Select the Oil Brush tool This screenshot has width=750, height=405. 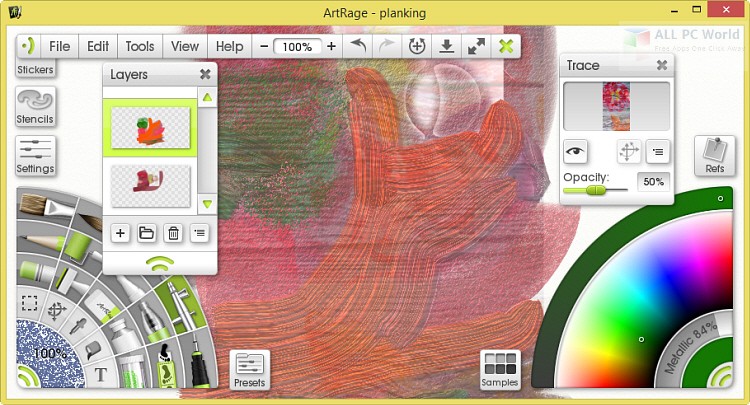[x=45, y=206]
